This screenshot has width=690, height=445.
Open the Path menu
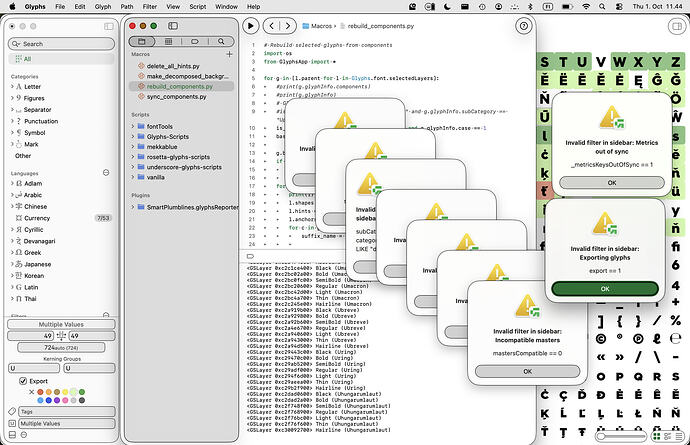[x=127, y=7]
